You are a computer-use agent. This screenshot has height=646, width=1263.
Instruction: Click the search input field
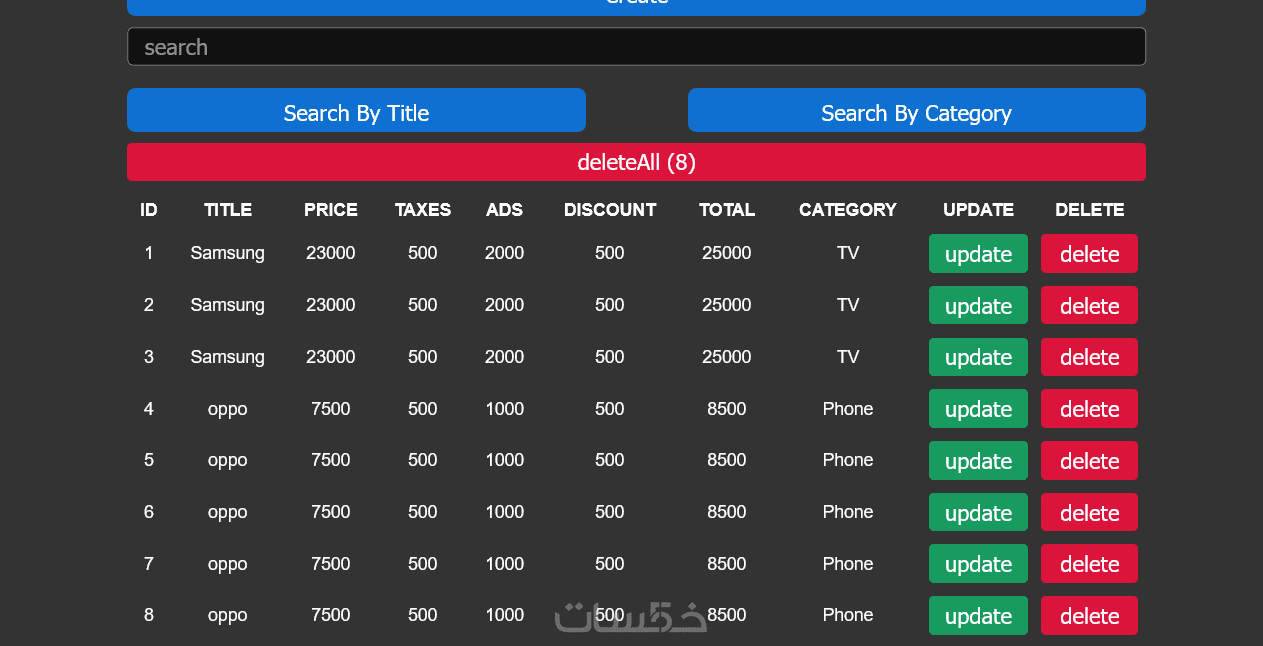point(636,47)
